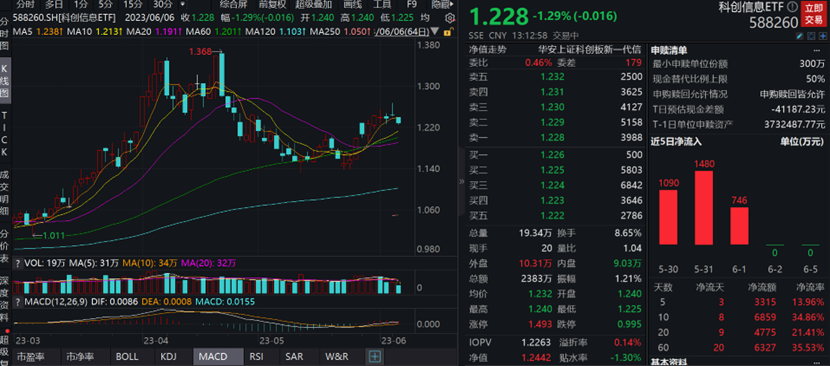Switch indicator to RSI
The height and width of the screenshot is (366, 830).
[256, 356]
